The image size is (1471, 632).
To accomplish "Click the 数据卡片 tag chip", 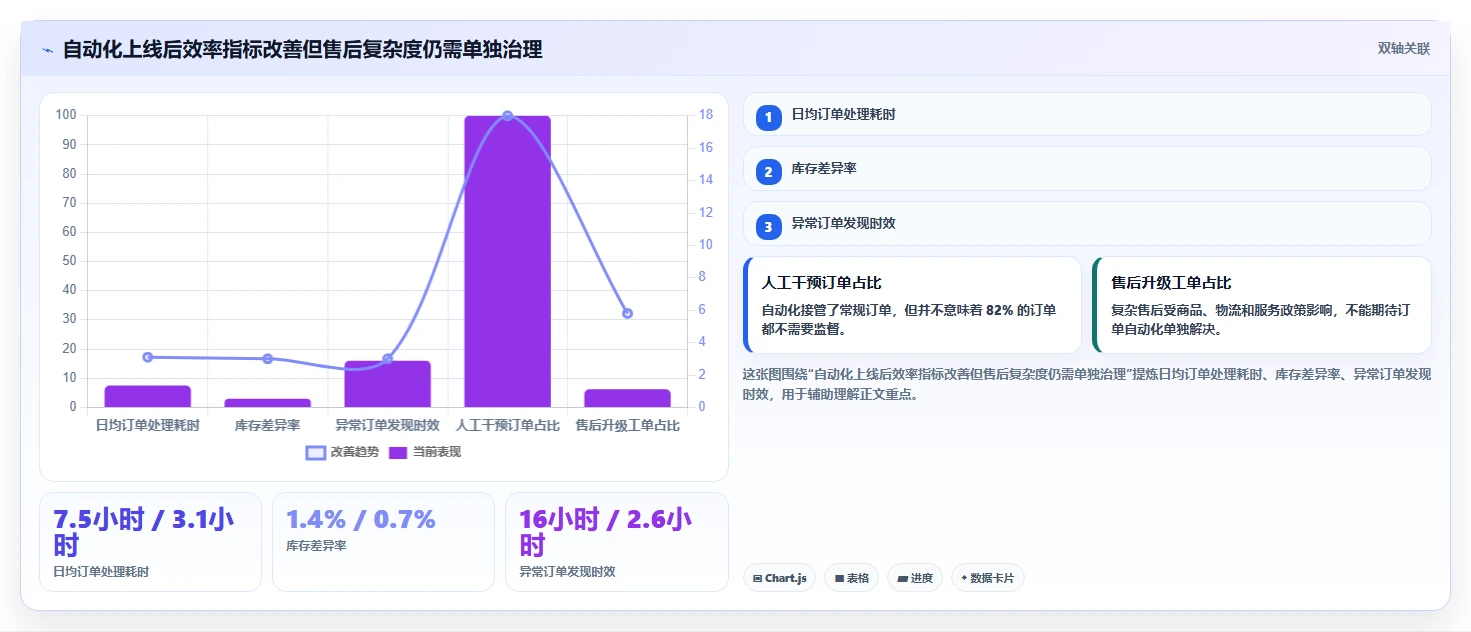I will pos(987,578).
